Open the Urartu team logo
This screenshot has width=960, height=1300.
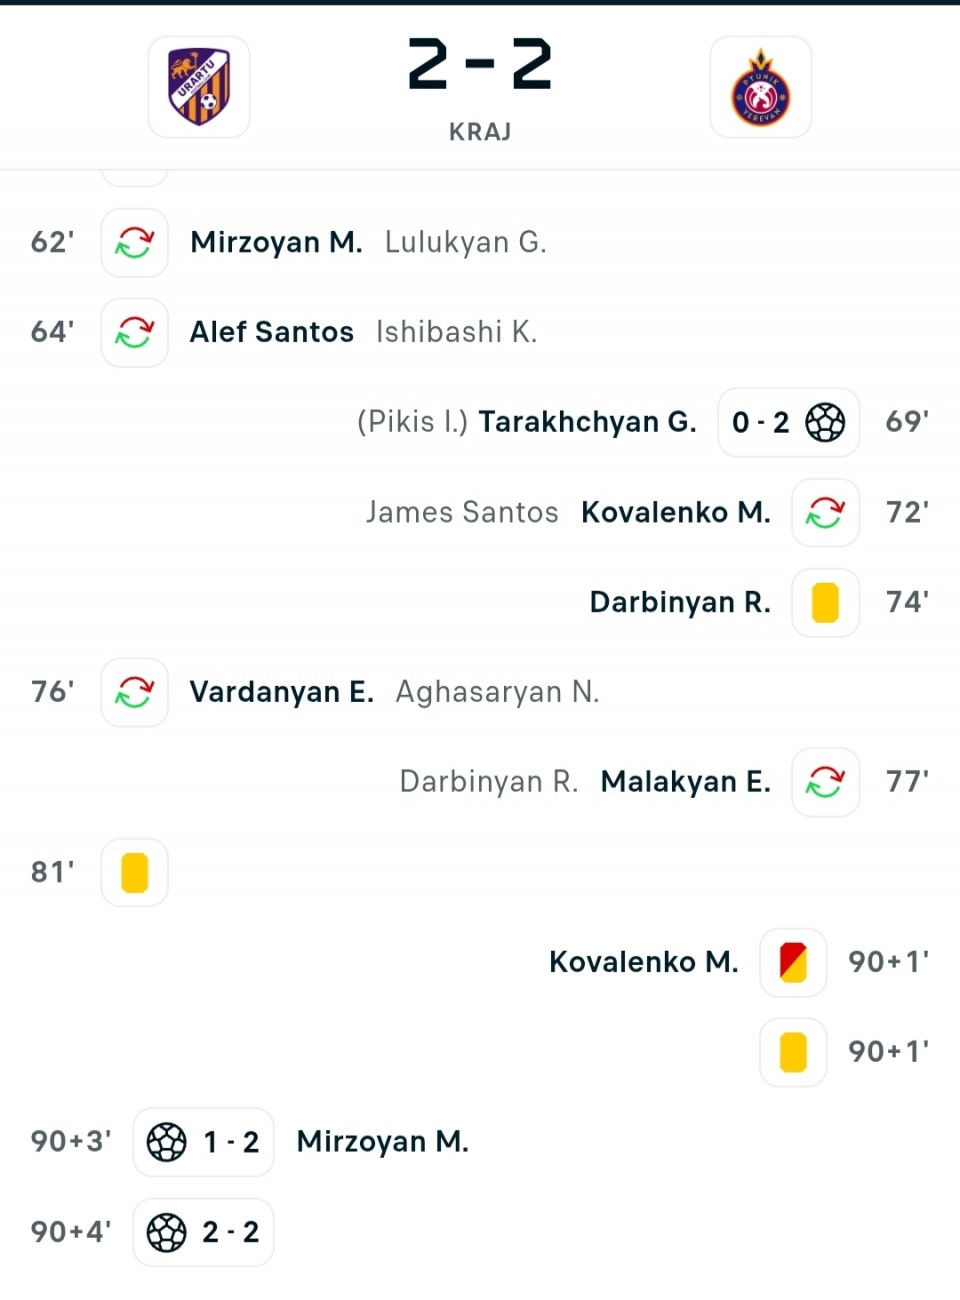[199, 87]
